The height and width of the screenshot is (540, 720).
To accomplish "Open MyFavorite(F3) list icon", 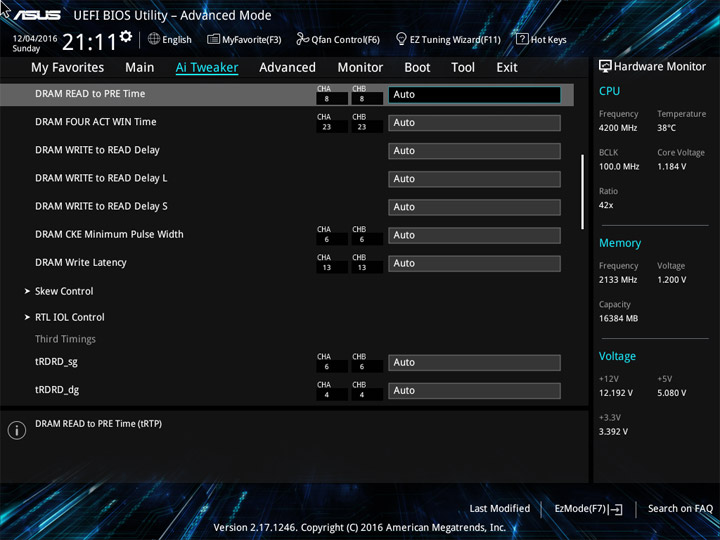I will tap(213, 39).
